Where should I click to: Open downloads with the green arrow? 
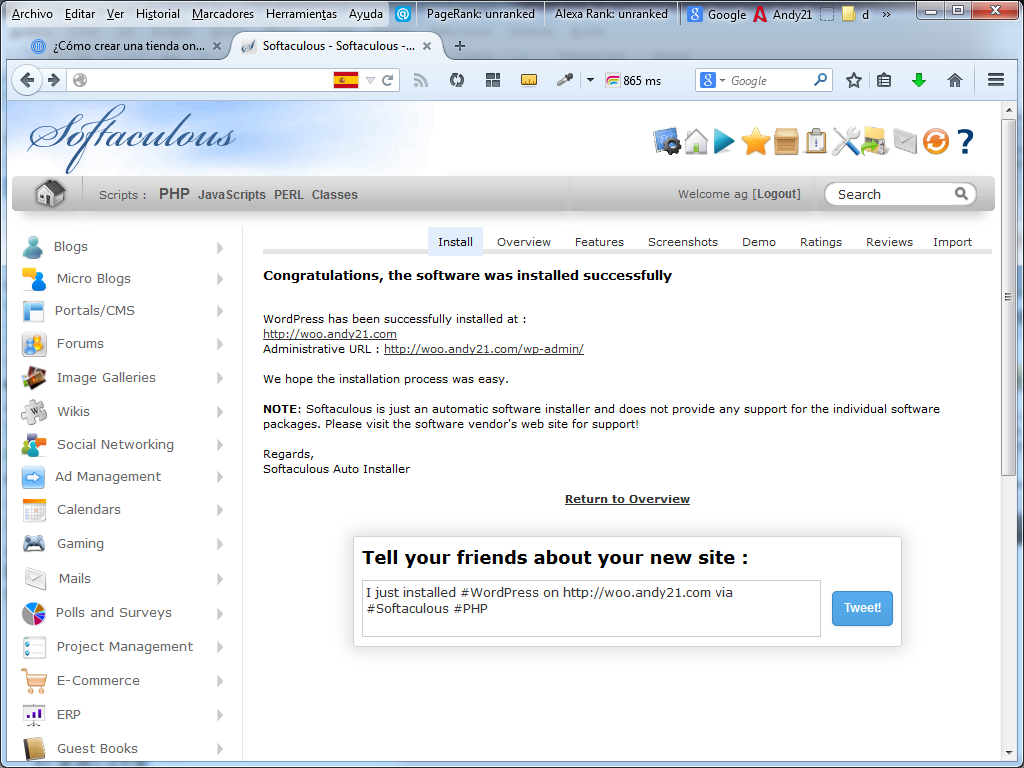[919, 80]
